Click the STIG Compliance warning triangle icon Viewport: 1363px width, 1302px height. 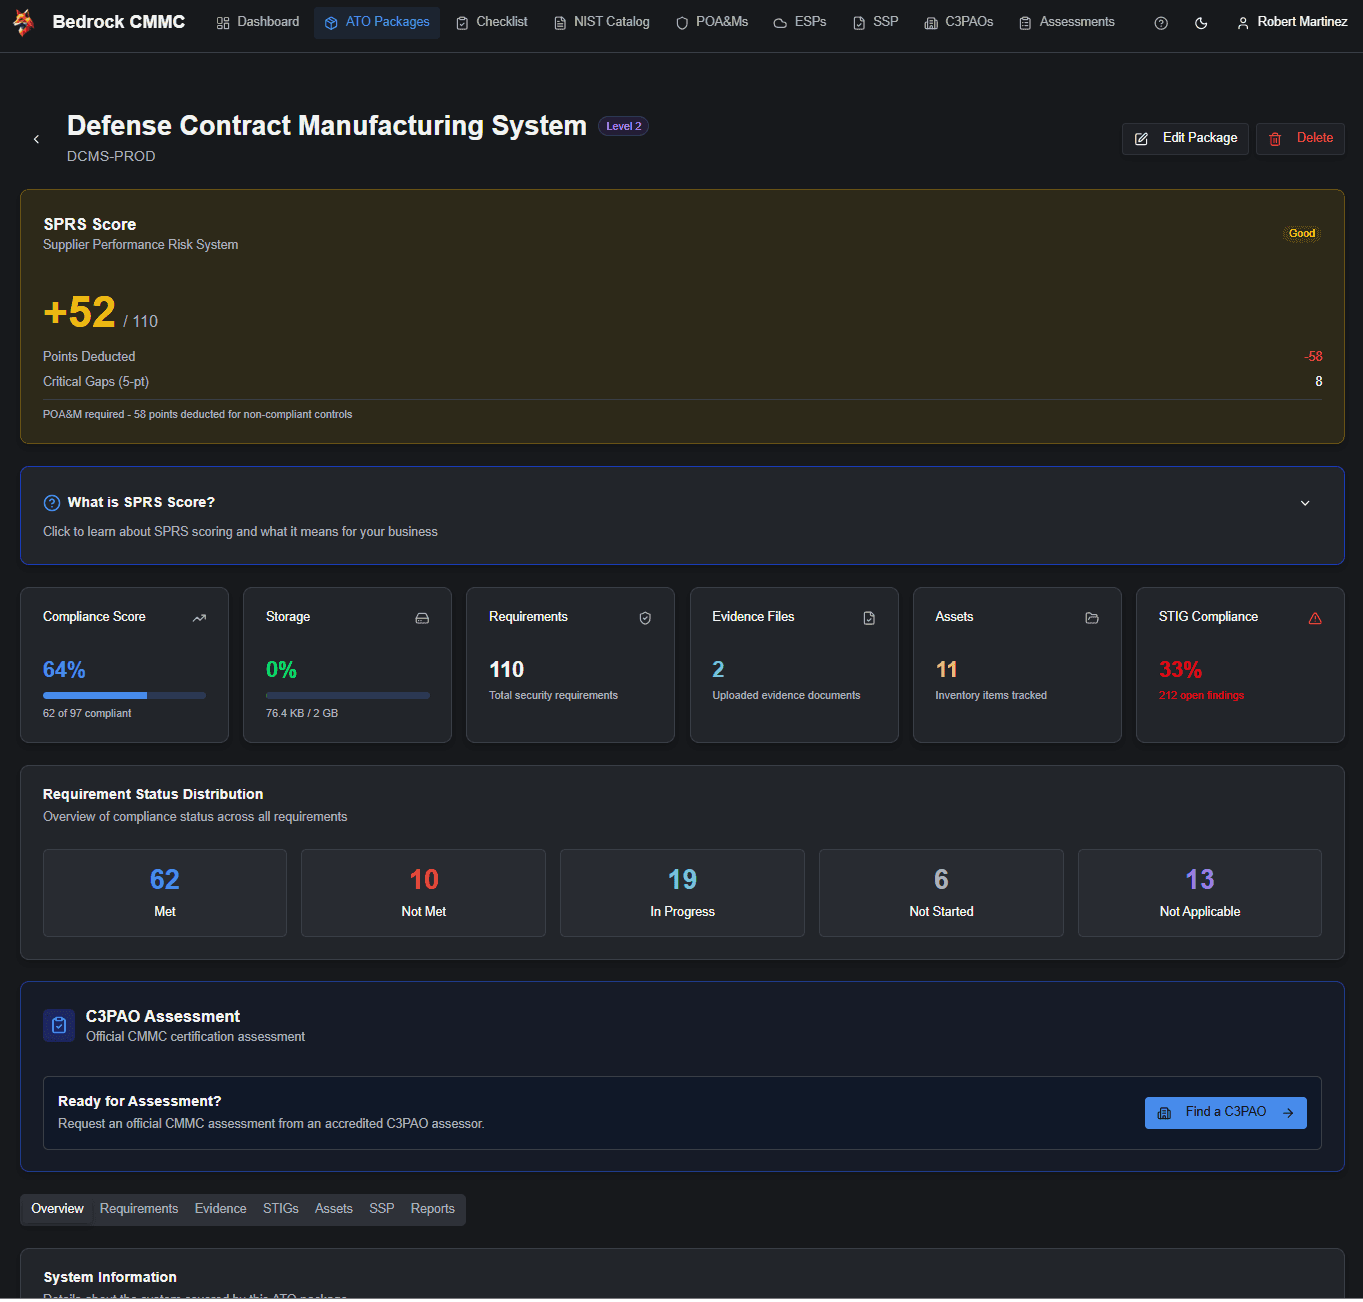coord(1315,618)
